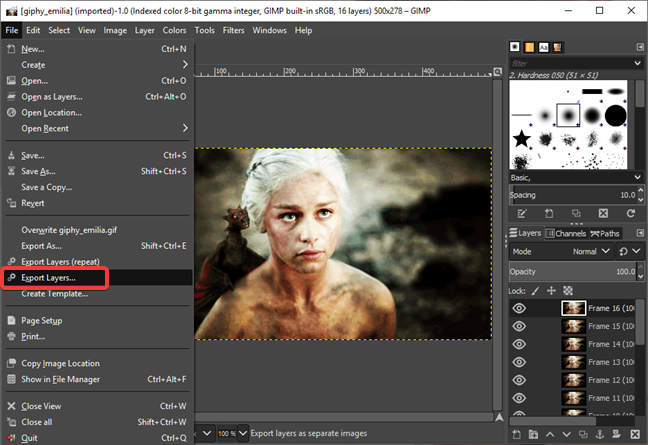Switch to the Channels tab
This screenshot has height=445, width=648.
(566, 233)
